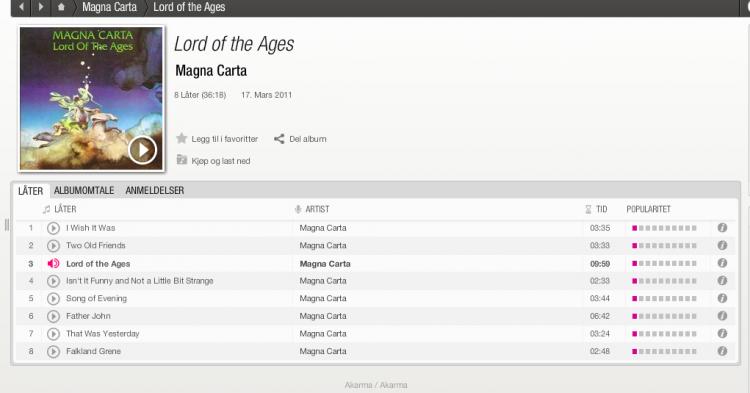
Task: Switch to the ANMELDELSER tab
Action: (154, 190)
